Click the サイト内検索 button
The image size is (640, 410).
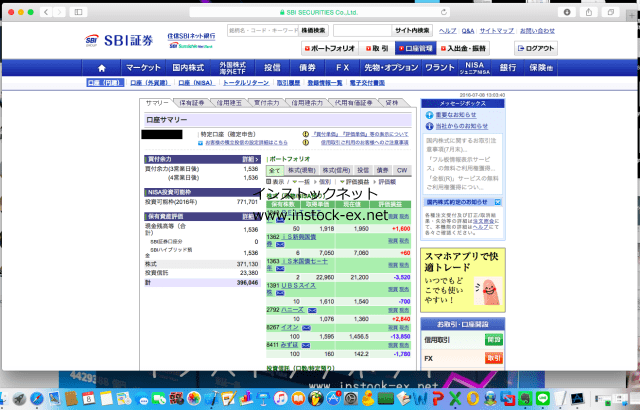(x=412, y=31)
